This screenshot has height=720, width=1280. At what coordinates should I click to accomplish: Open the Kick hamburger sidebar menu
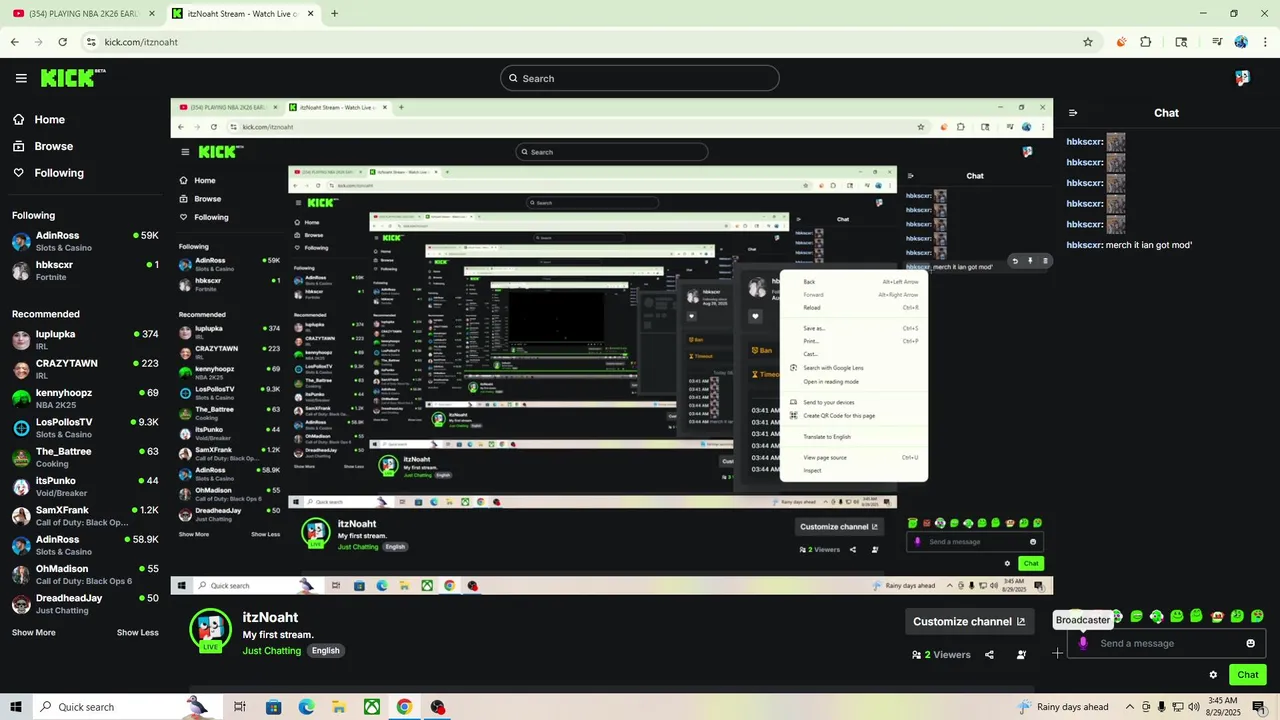[21, 78]
